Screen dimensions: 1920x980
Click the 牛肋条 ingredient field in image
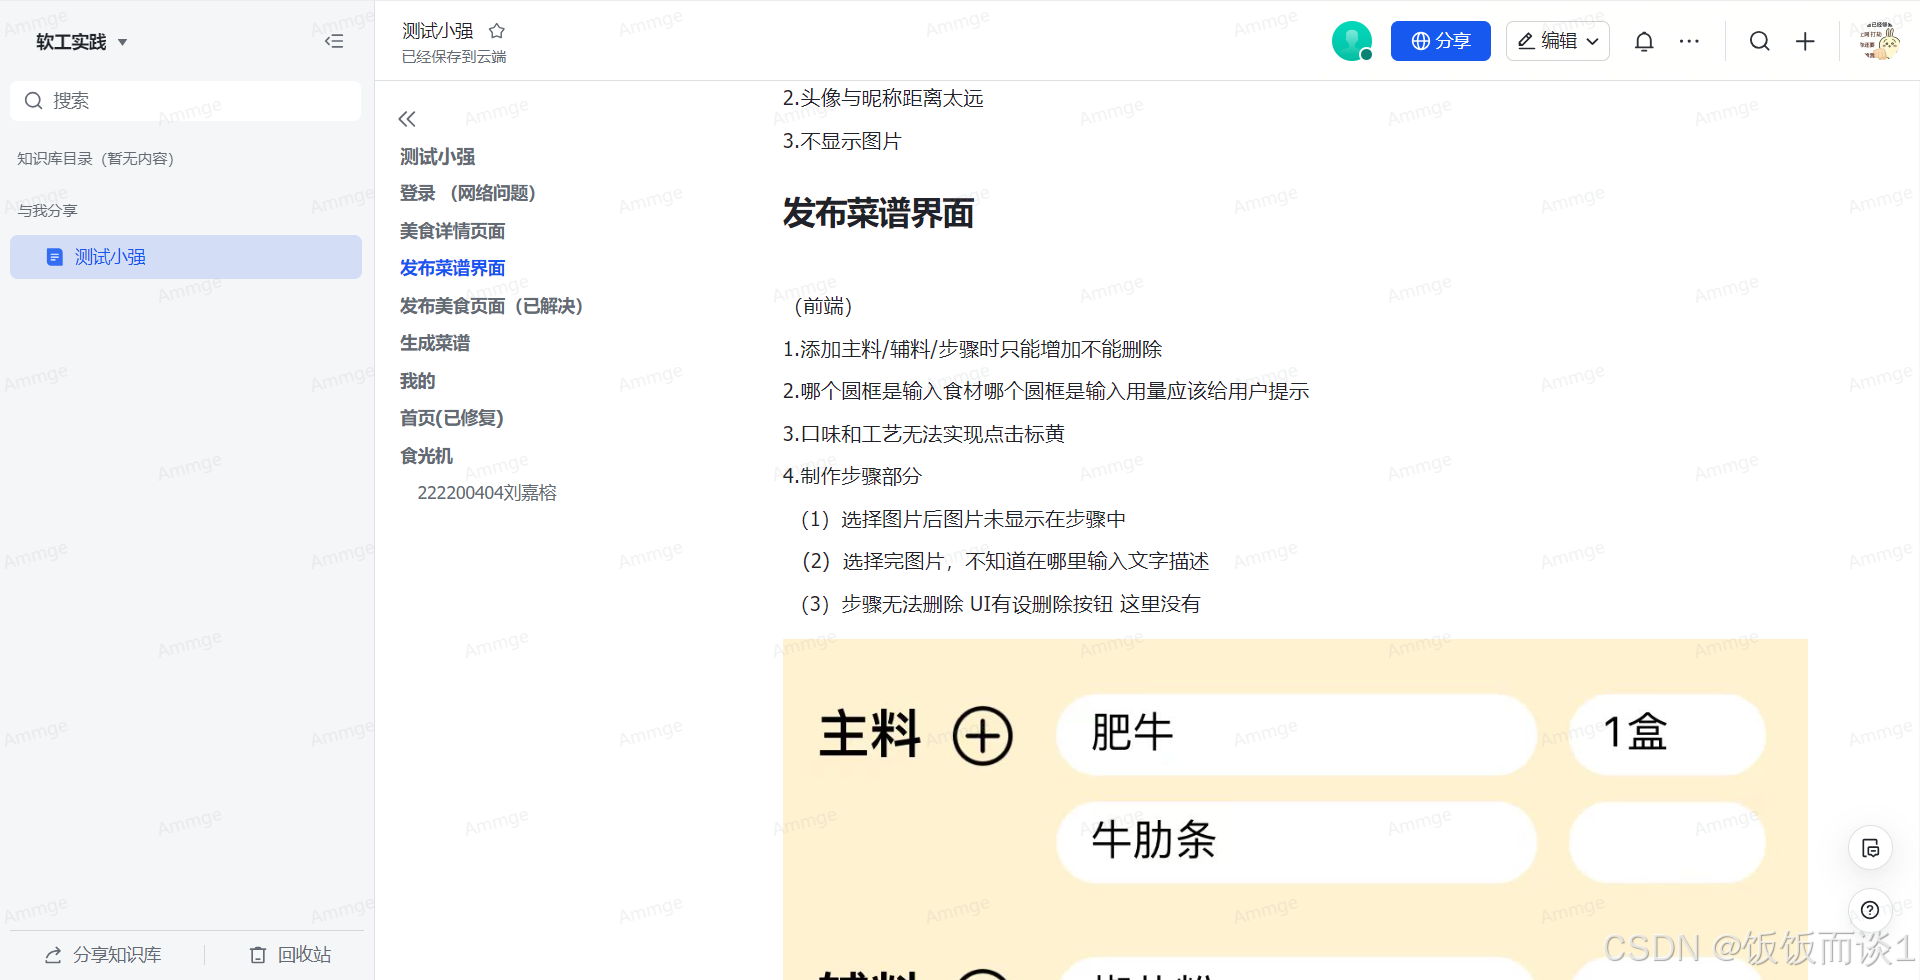click(1296, 842)
